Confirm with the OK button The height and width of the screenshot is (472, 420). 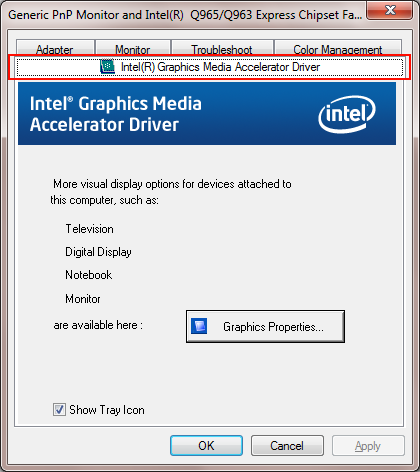click(206, 445)
